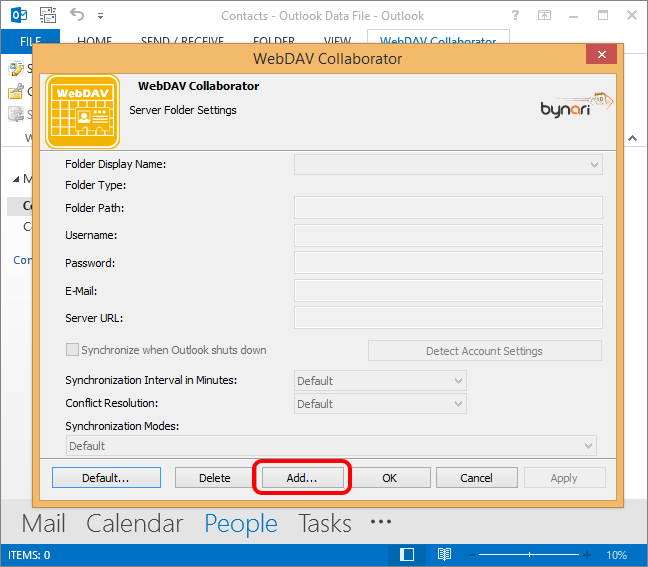The height and width of the screenshot is (567, 648).
Task: Switch to Normal view status bar icon
Action: click(407, 555)
